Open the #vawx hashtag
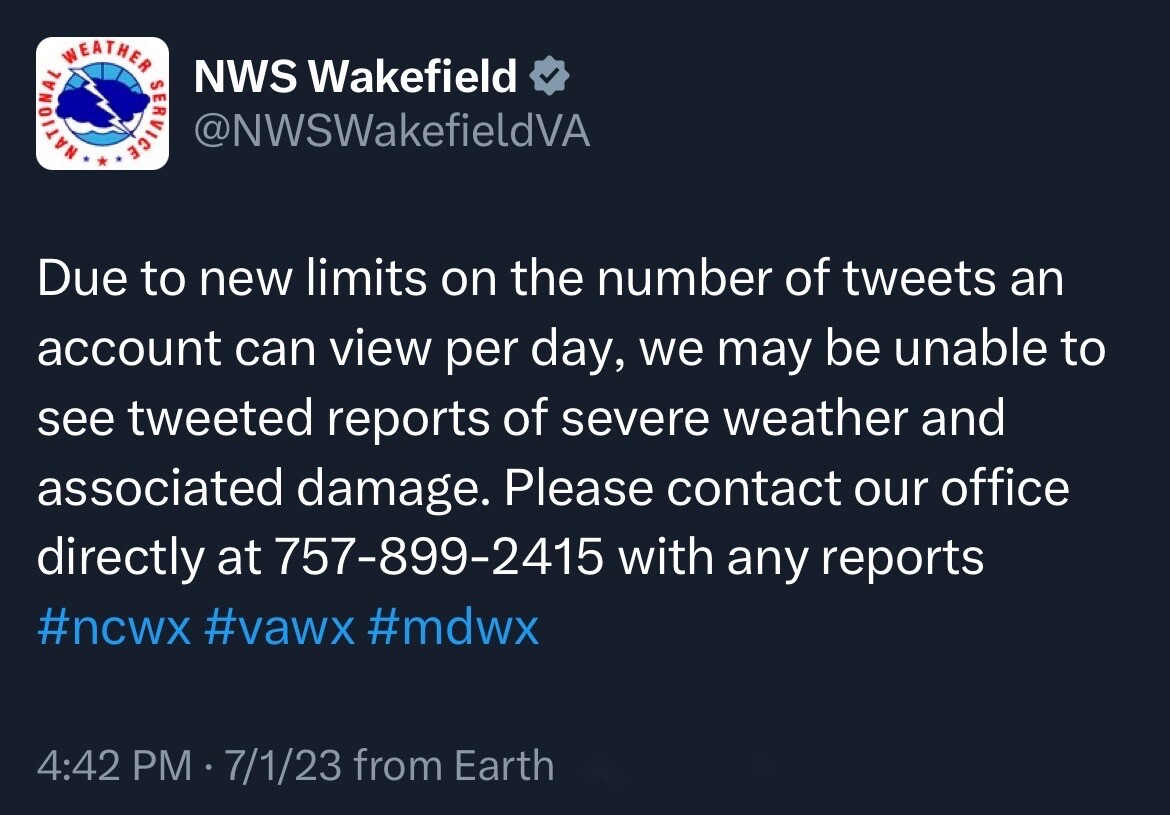This screenshot has width=1170, height=815. point(279,626)
